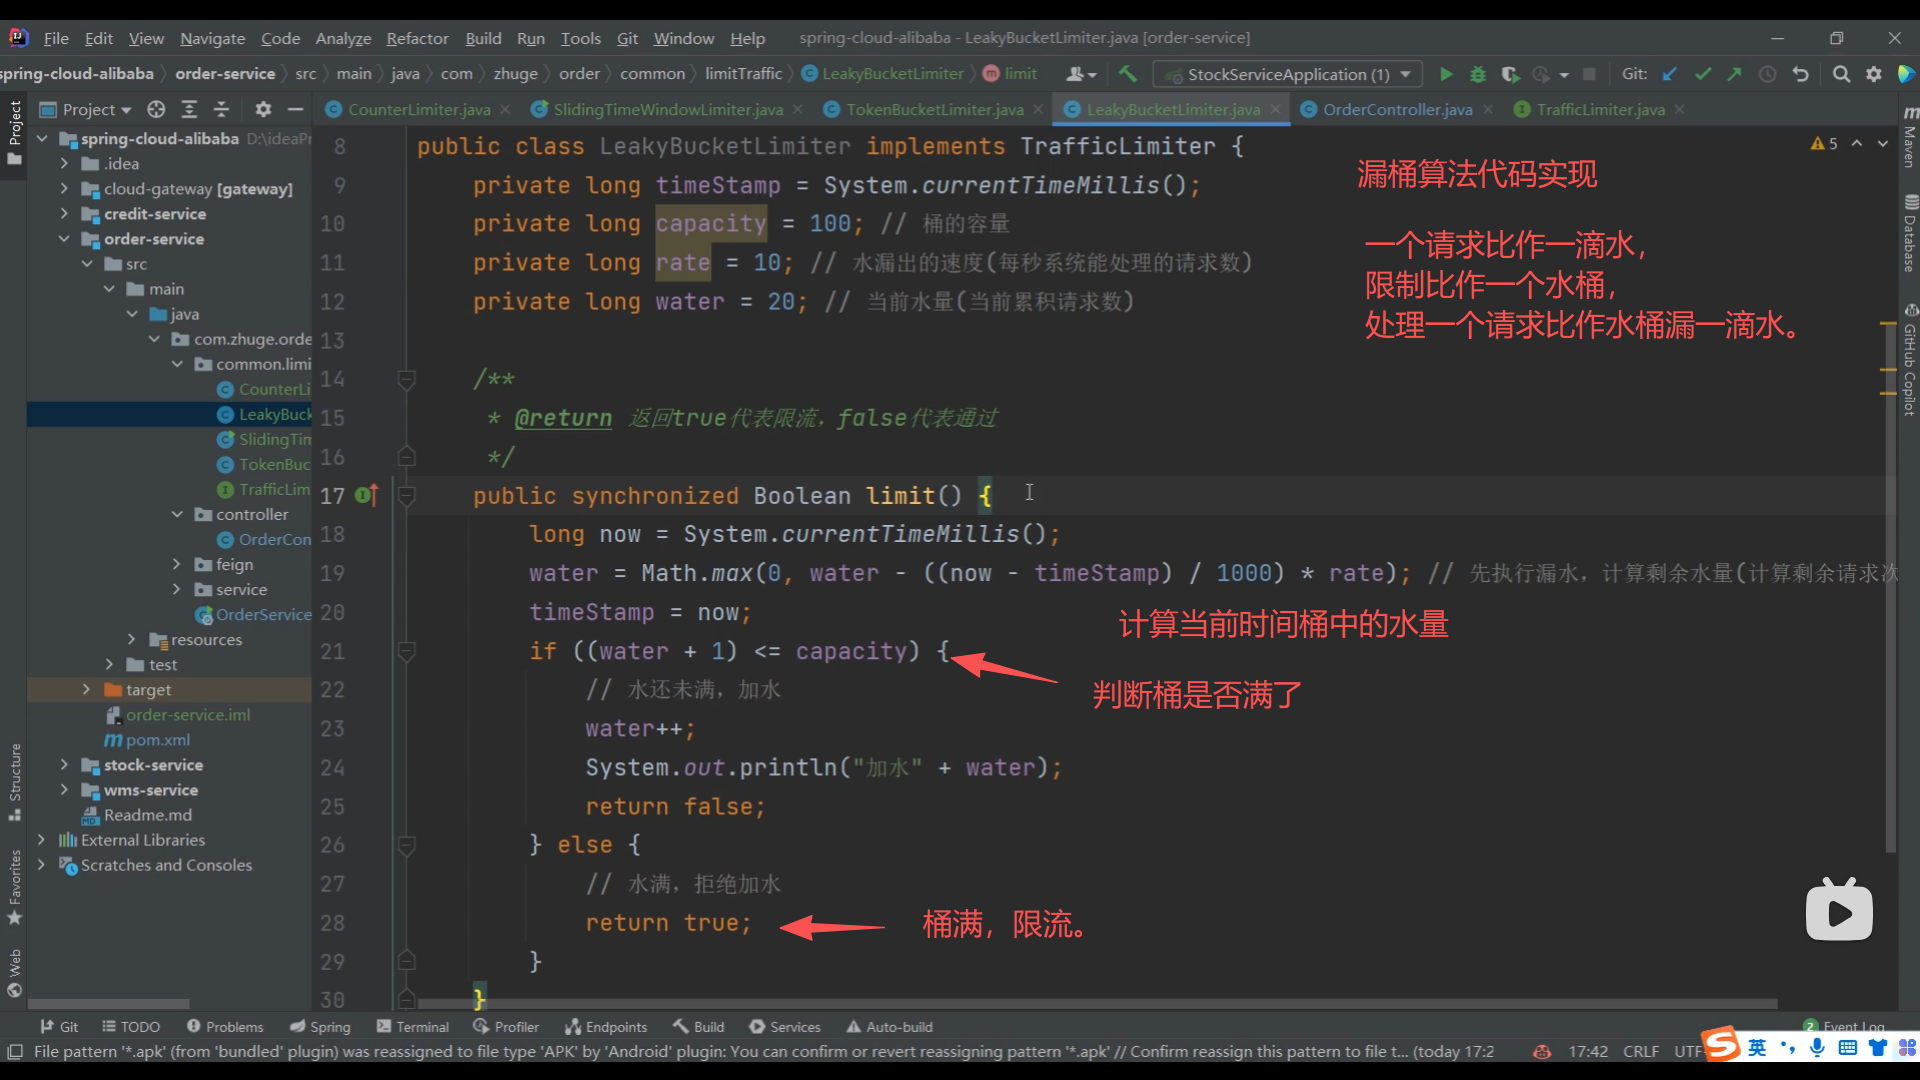Open Search Everywhere magnifier icon
Image resolution: width=1920 pixels, height=1080 pixels.
1840,74
